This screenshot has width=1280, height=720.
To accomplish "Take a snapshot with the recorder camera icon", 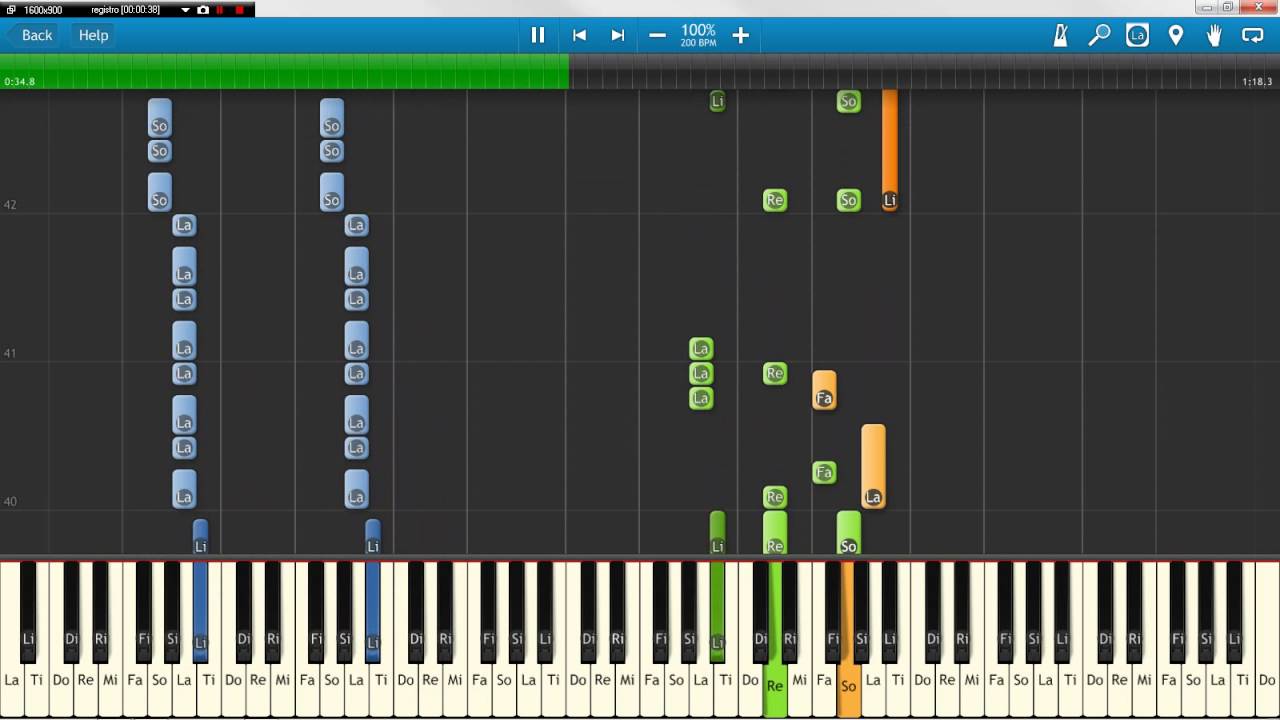I will click(x=203, y=10).
